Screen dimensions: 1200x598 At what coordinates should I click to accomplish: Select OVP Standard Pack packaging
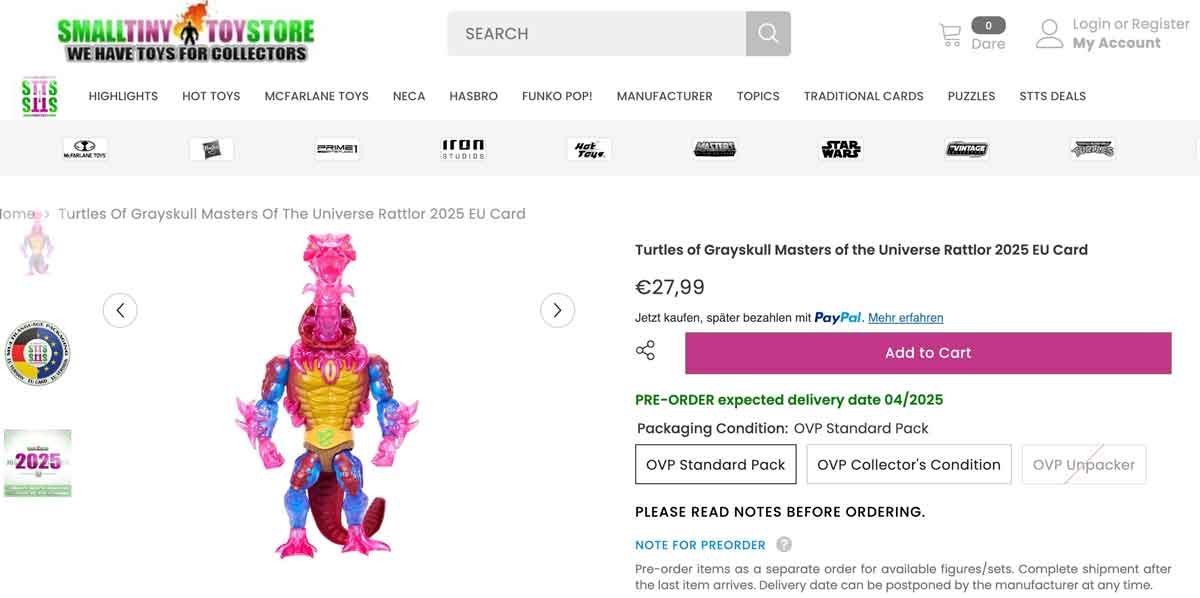point(715,464)
